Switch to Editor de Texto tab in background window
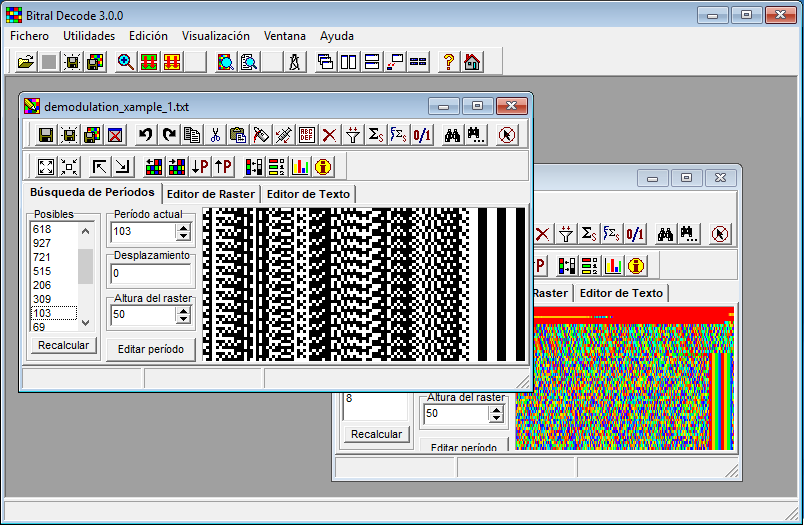Viewport: 804px width, 525px height. pyautogui.click(x=621, y=293)
